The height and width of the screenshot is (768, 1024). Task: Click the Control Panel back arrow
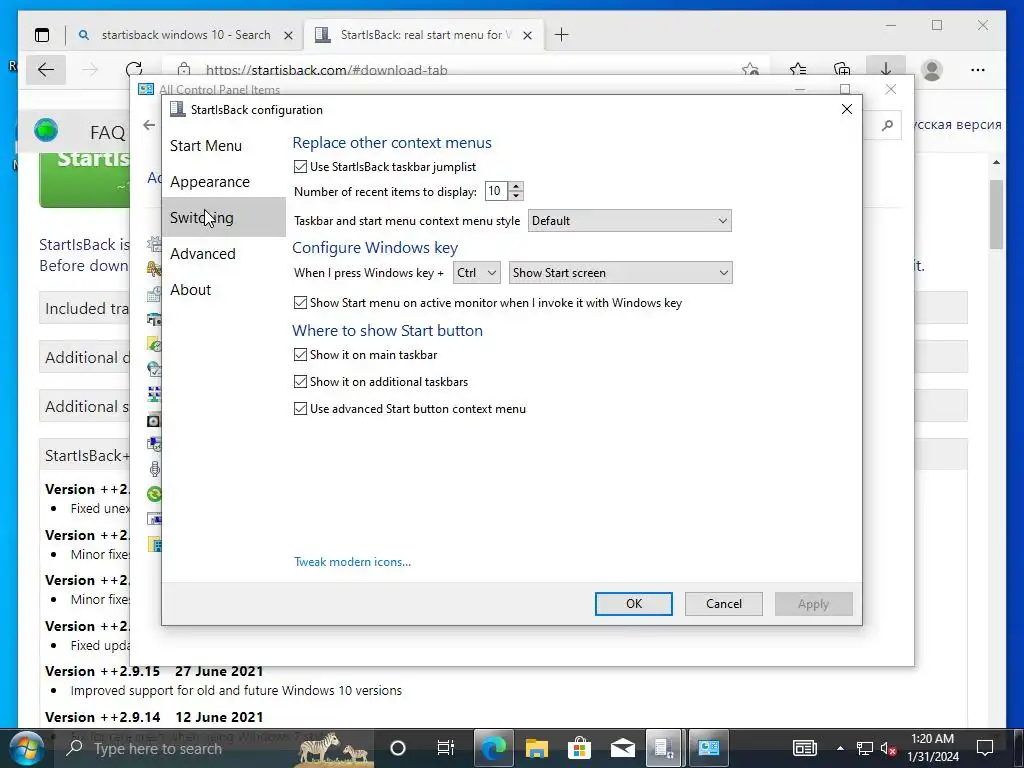(150, 125)
